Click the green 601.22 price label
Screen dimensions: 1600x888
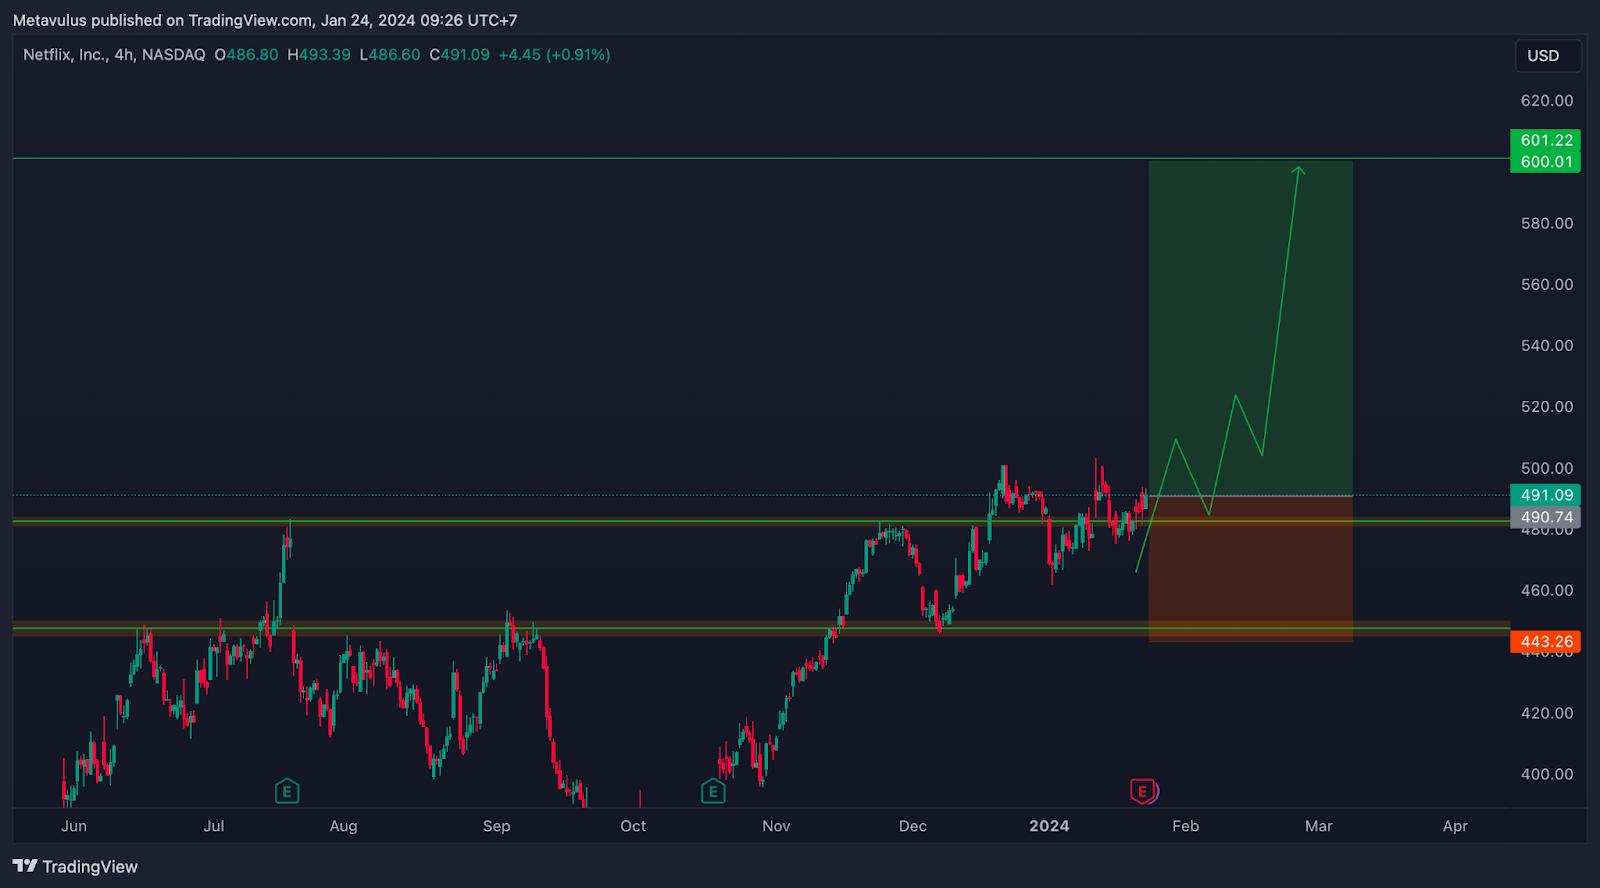1545,140
